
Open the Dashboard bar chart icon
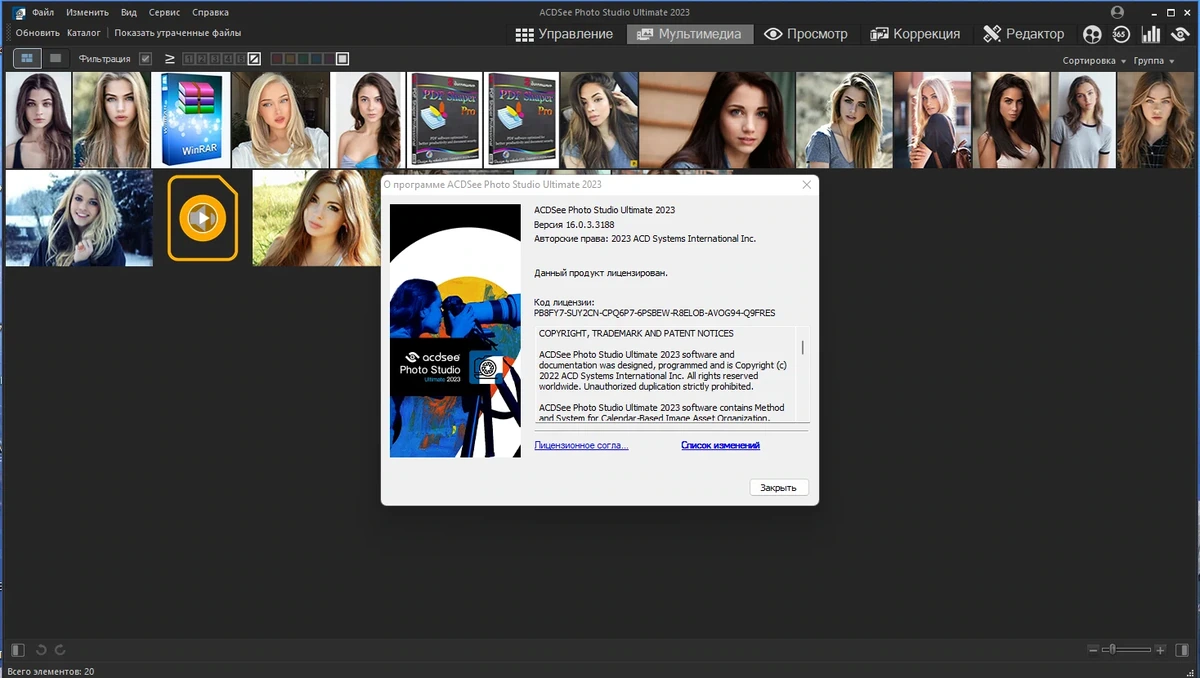(1151, 34)
